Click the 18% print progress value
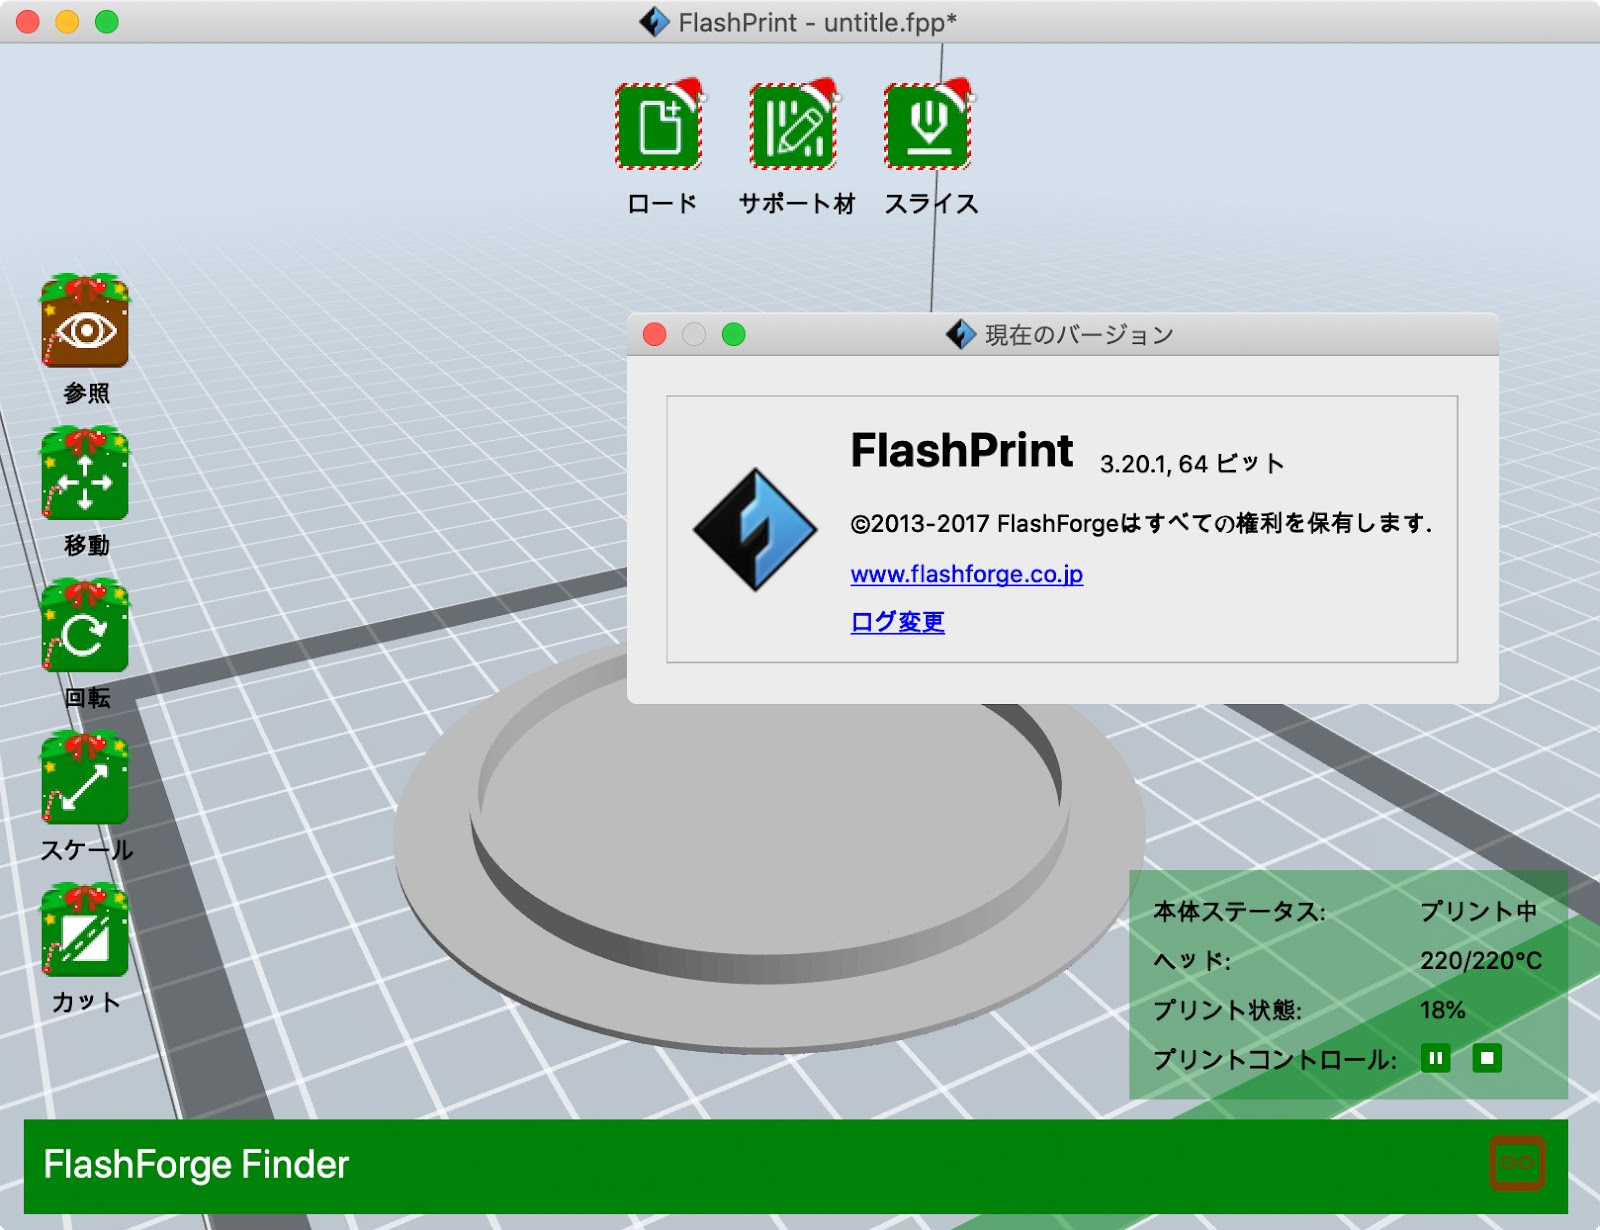 [x=1442, y=1010]
